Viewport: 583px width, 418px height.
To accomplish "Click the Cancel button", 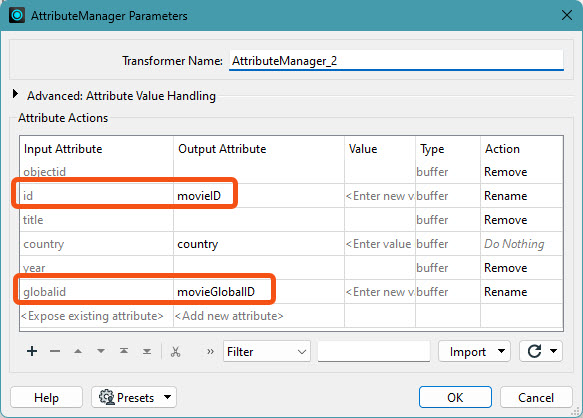I will coord(536,397).
